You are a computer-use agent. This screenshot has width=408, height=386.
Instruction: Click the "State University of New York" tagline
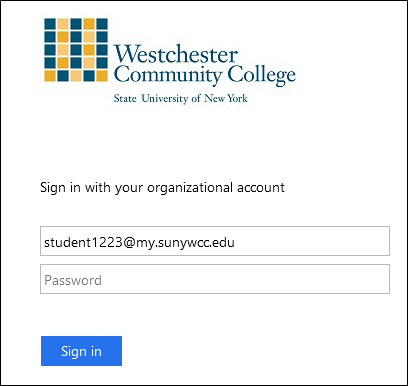pyautogui.click(x=180, y=99)
